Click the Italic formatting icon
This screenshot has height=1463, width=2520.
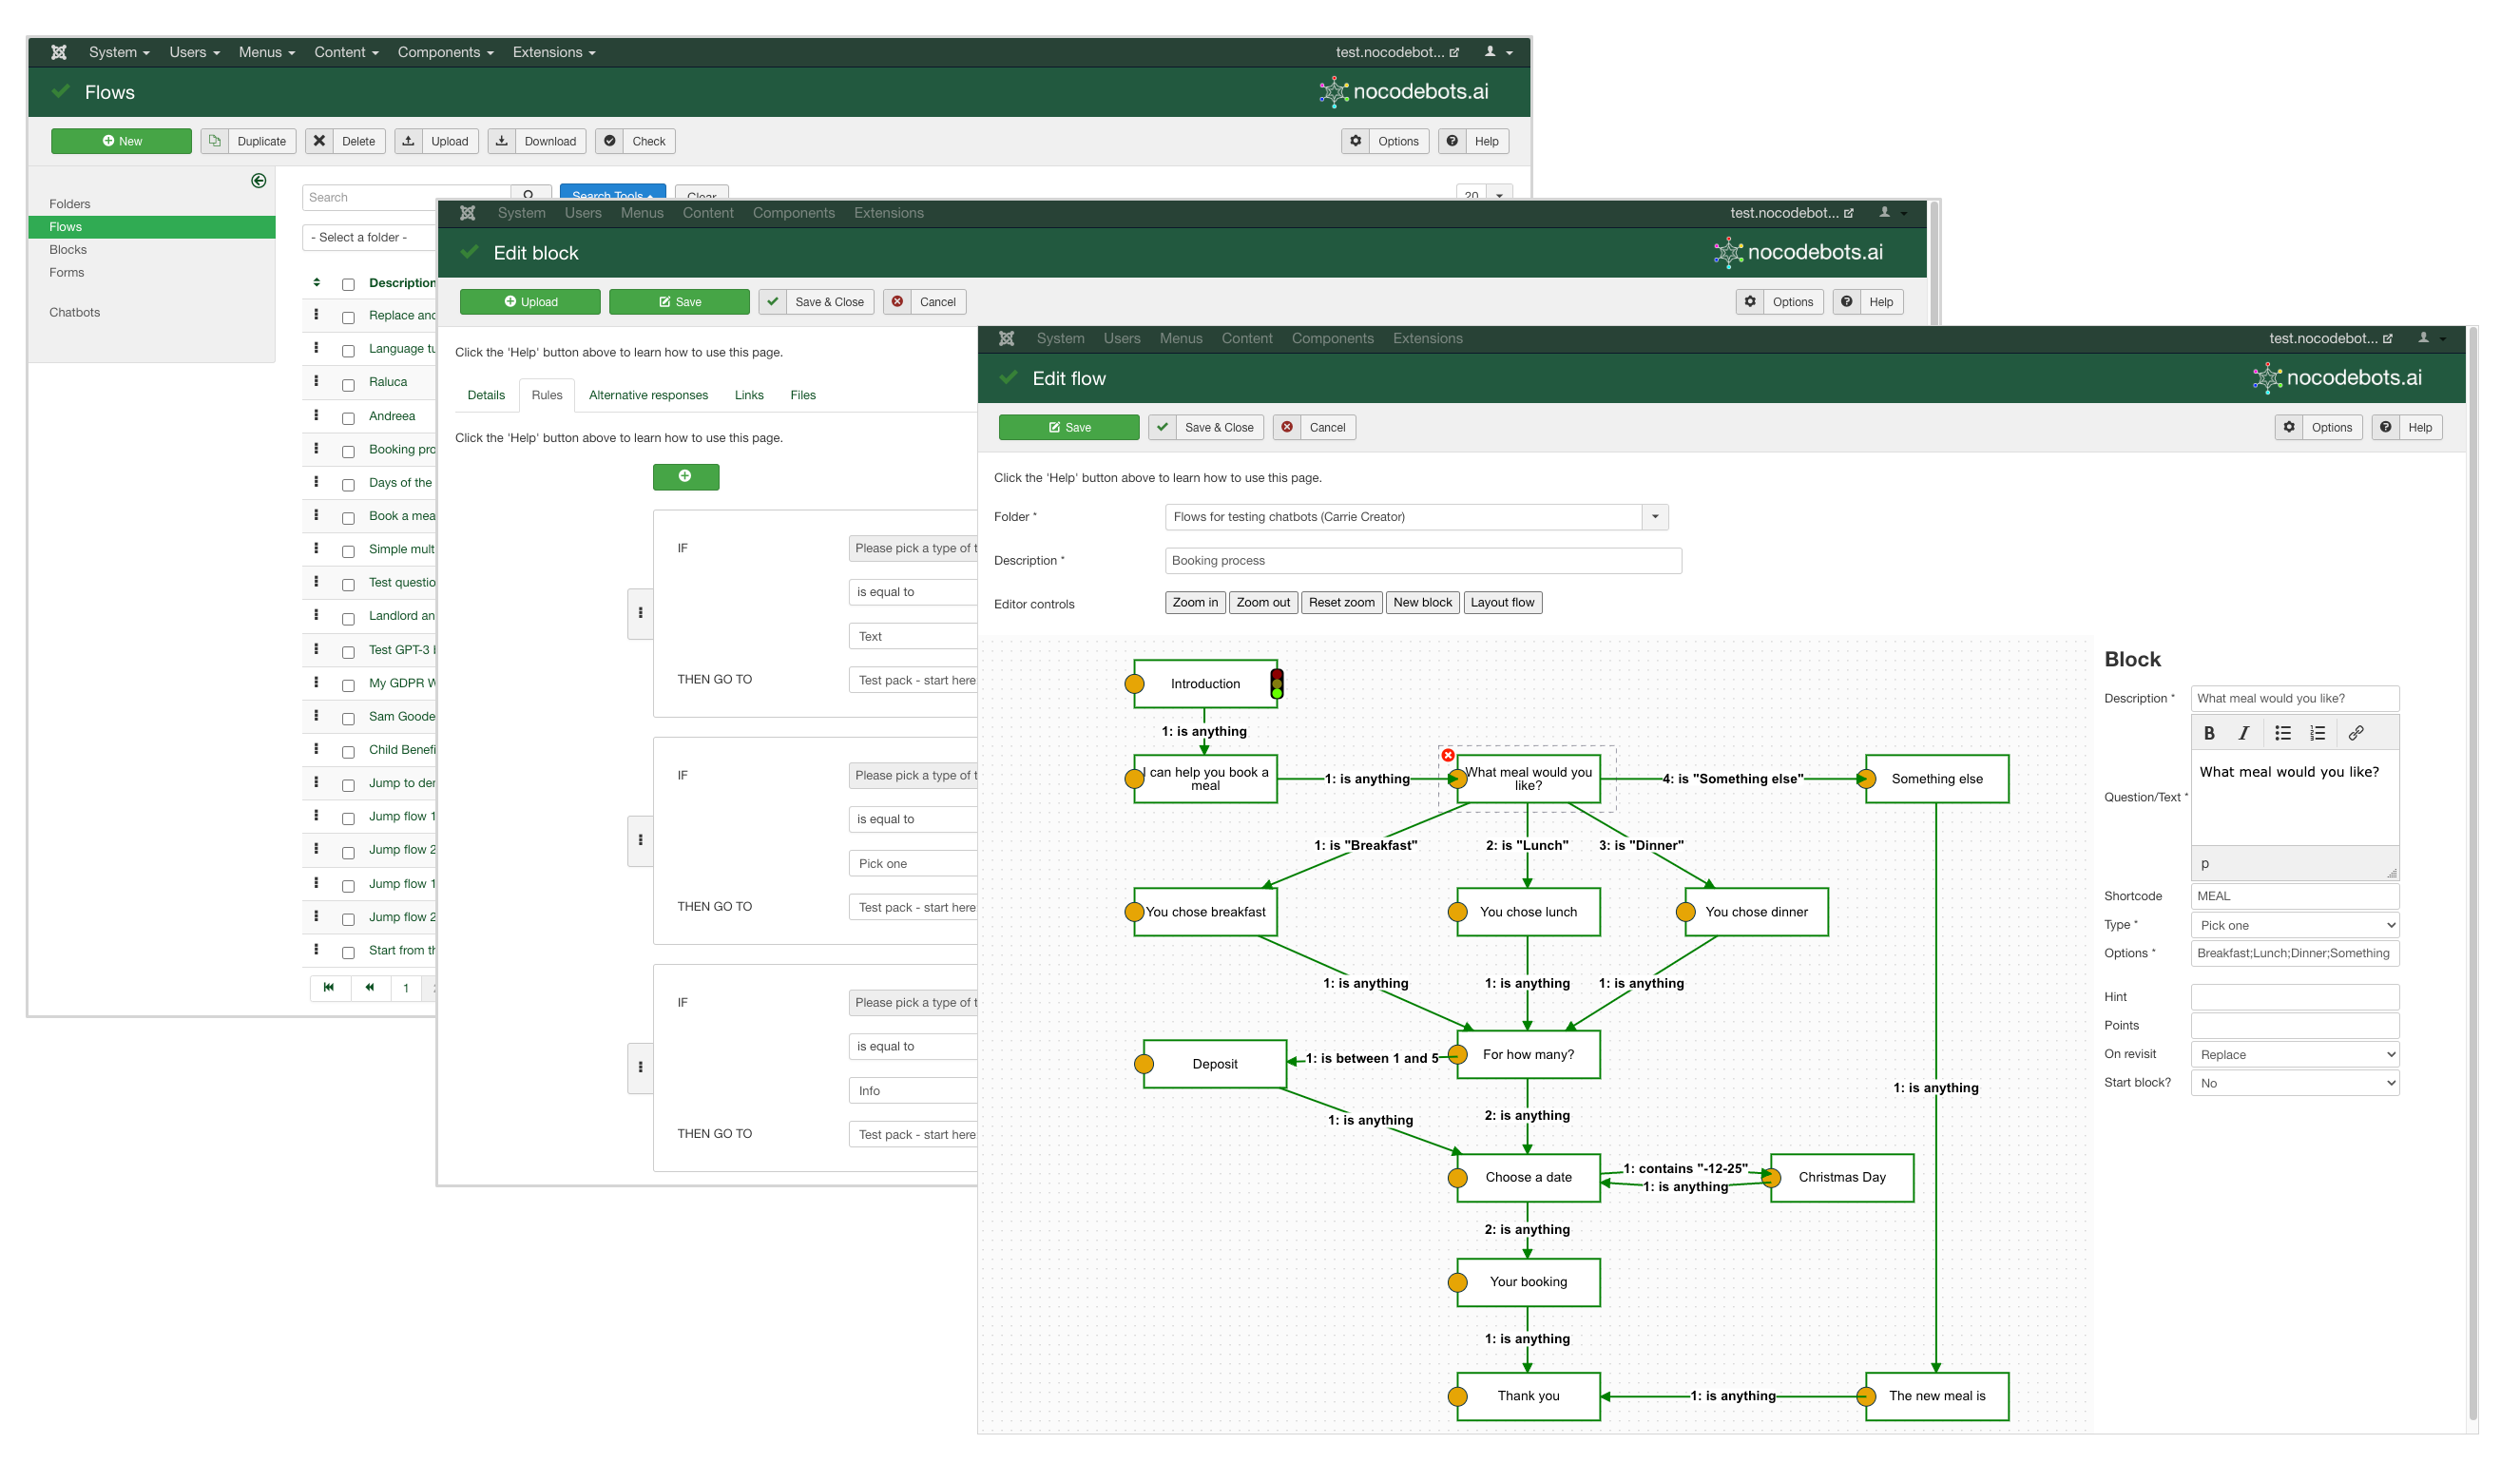(x=2243, y=734)
